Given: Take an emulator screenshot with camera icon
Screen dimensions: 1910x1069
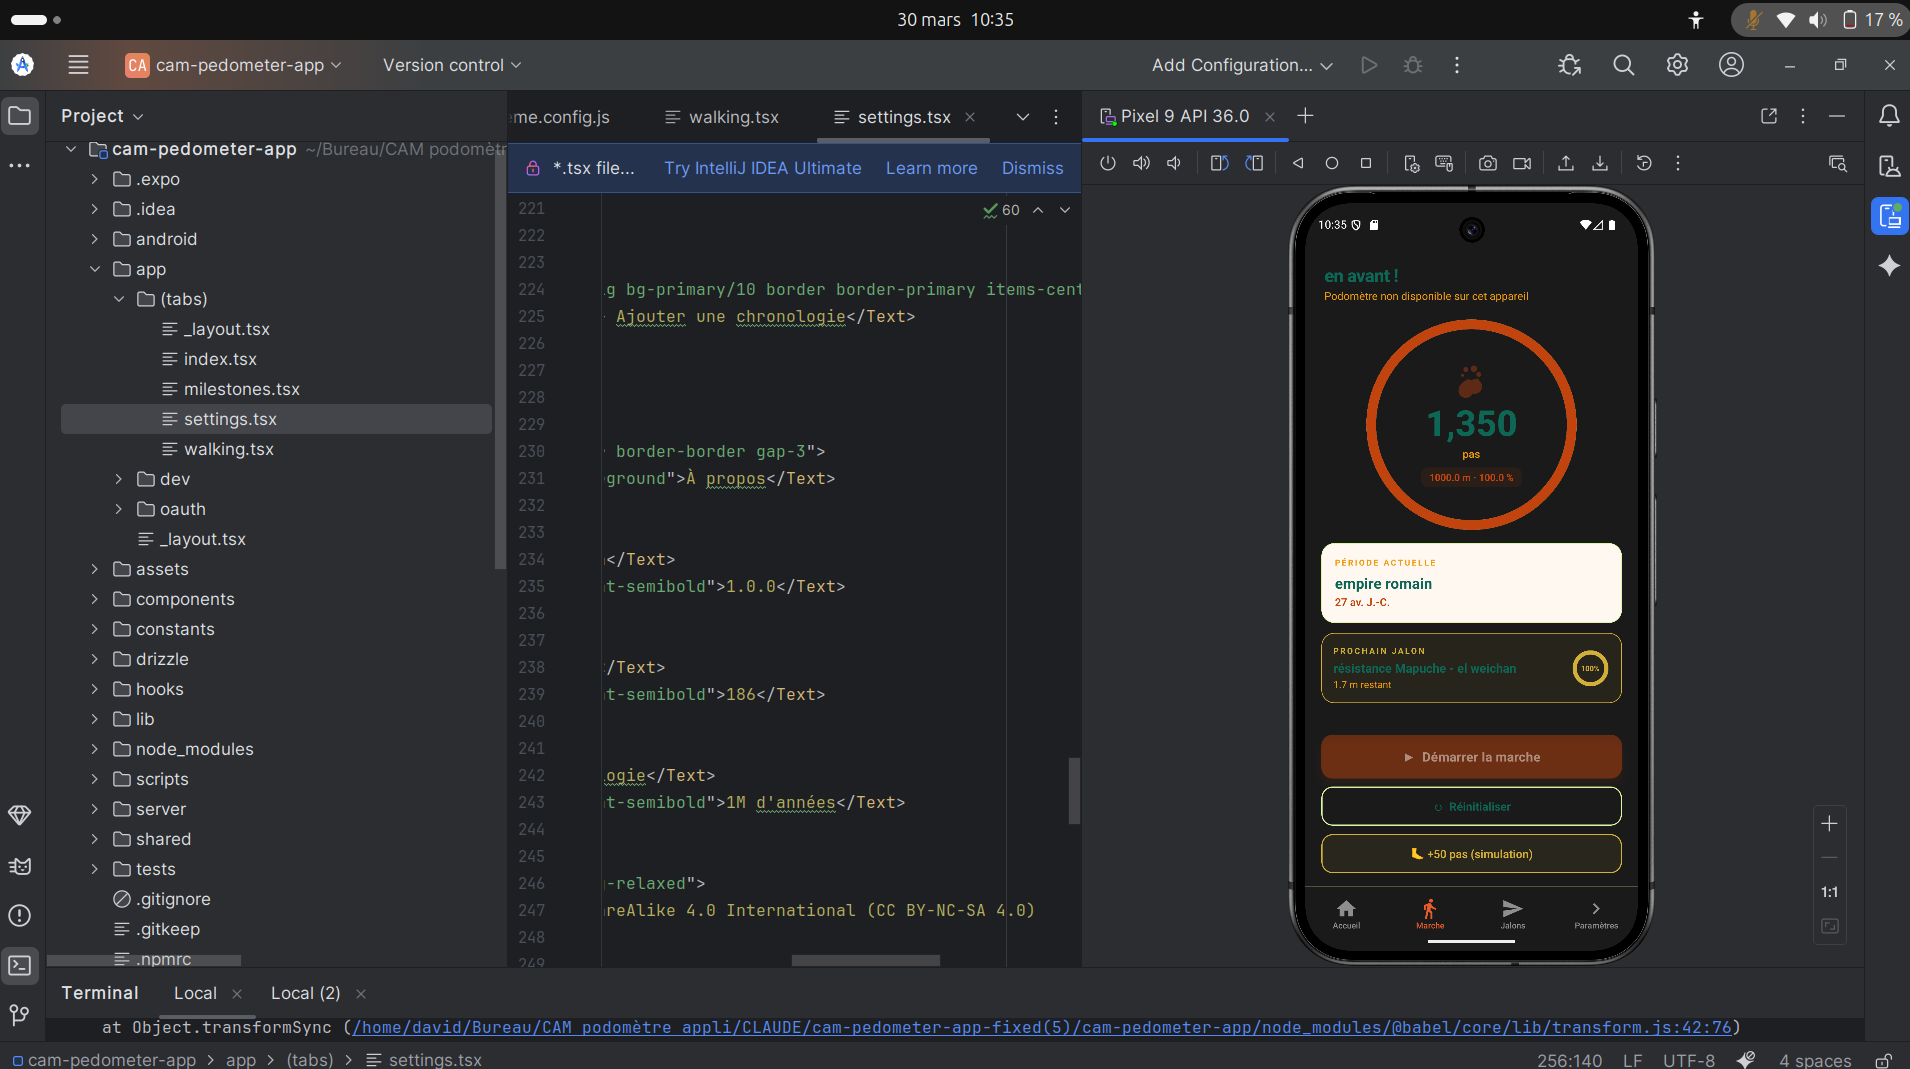Looking at the screenshot, I should (x=1488, y=163).
